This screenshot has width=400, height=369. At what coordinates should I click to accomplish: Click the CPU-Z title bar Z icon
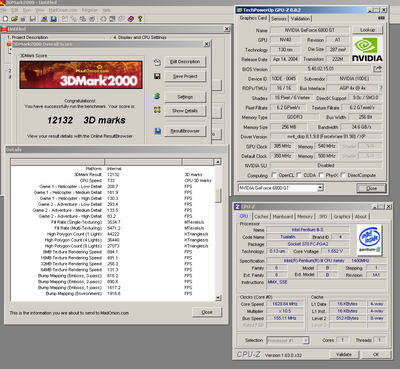[x=237, y=207]
